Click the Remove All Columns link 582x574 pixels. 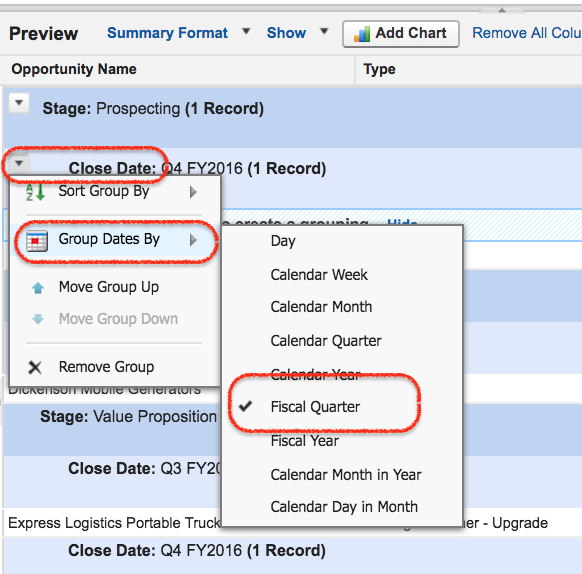coord(527,33)
